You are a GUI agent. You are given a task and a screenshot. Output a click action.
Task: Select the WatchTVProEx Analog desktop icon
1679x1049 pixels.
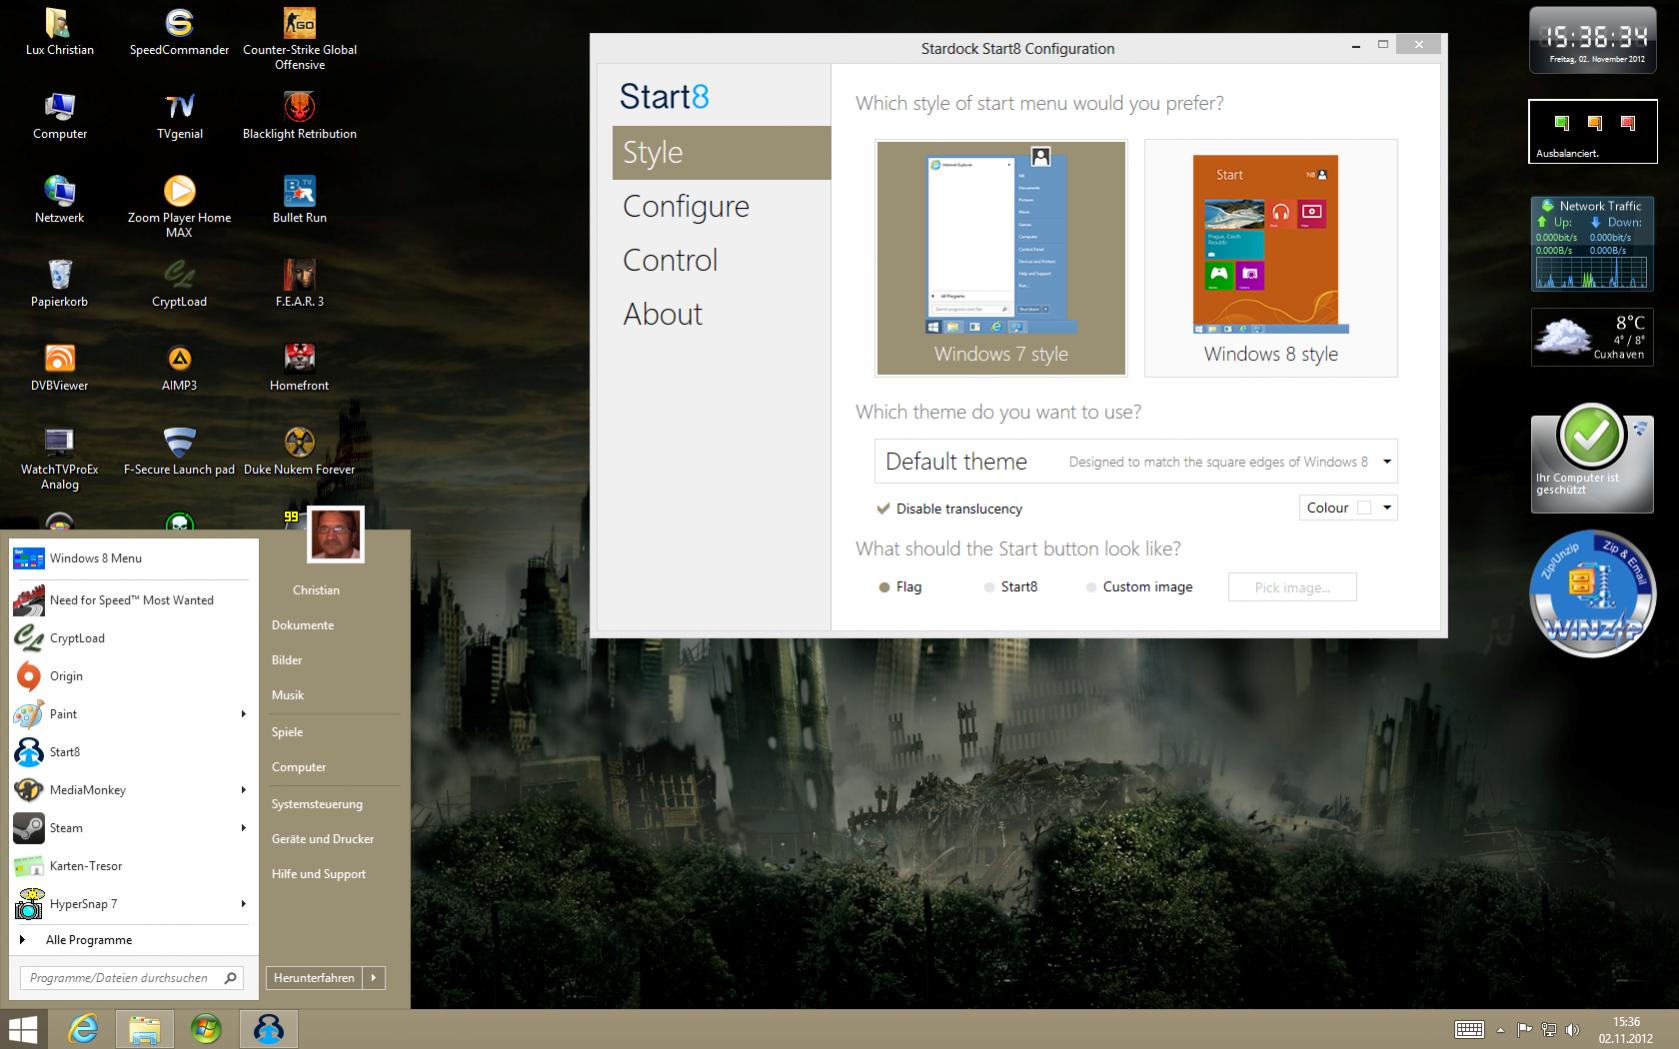(59, 460)
